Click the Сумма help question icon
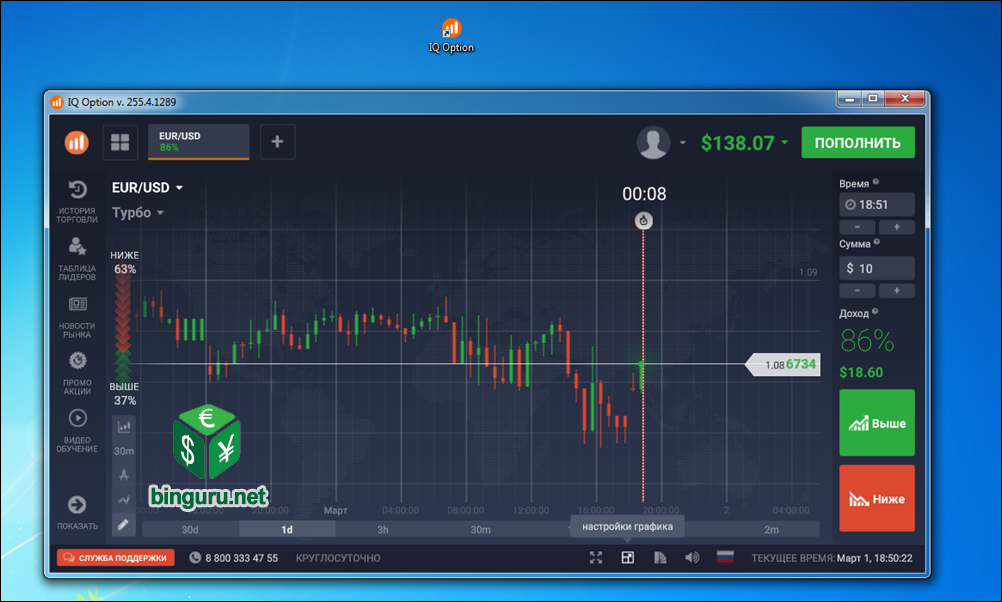The image size is (1002, 602). (877, 242)
